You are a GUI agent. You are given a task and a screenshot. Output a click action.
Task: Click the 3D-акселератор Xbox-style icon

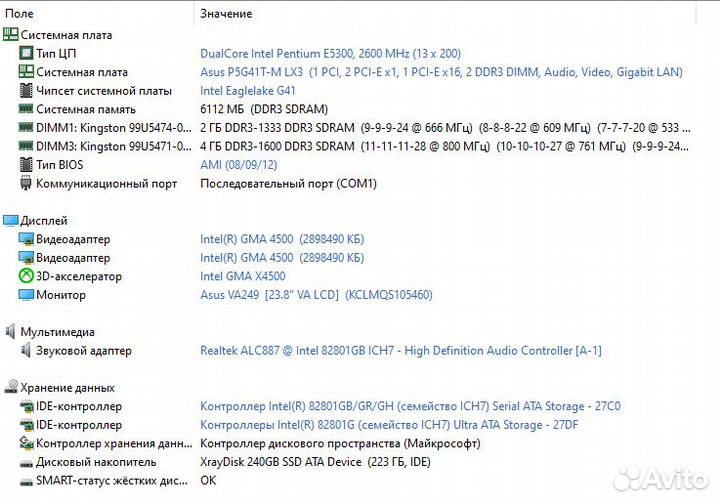[x=26, y=276]
